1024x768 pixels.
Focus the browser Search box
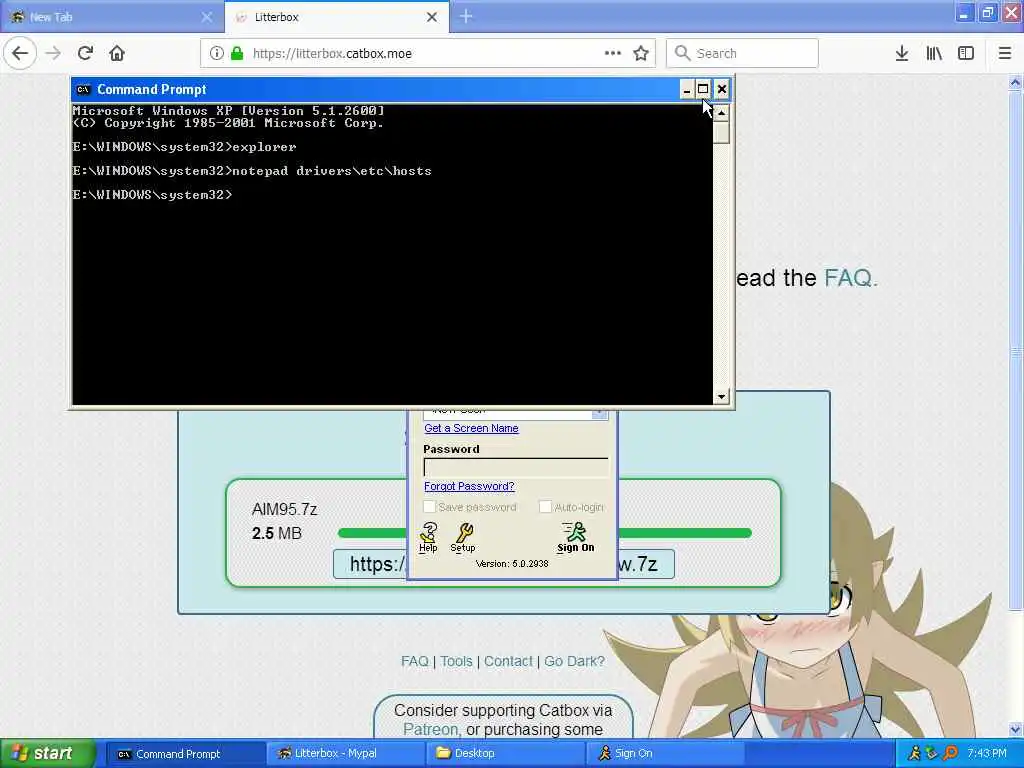742,53
